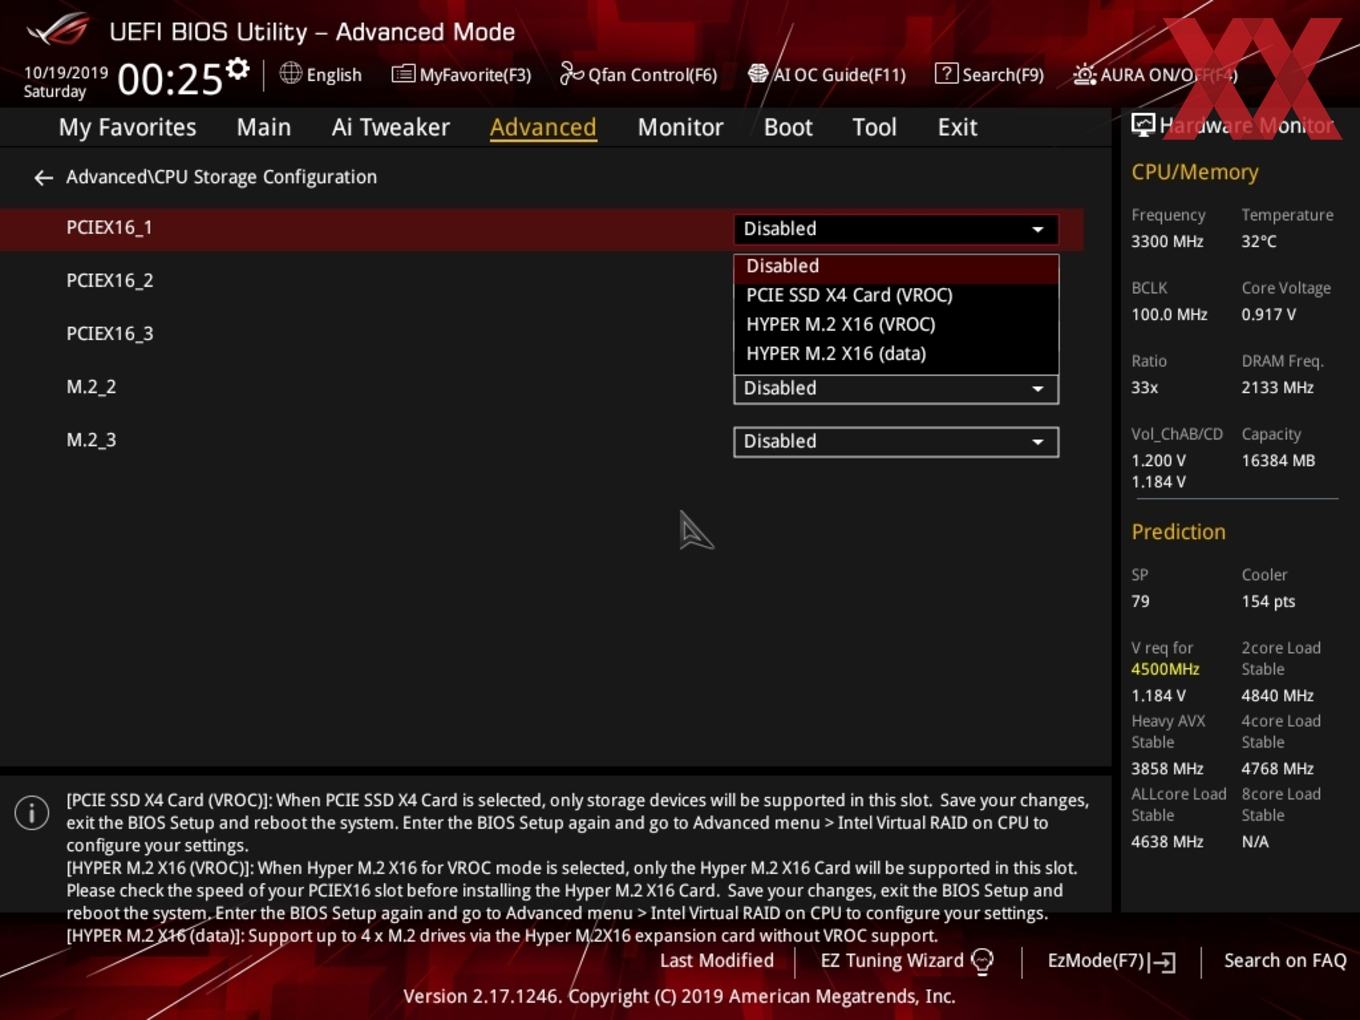
Task: Switch to Main tab
Action: (264, 127)
